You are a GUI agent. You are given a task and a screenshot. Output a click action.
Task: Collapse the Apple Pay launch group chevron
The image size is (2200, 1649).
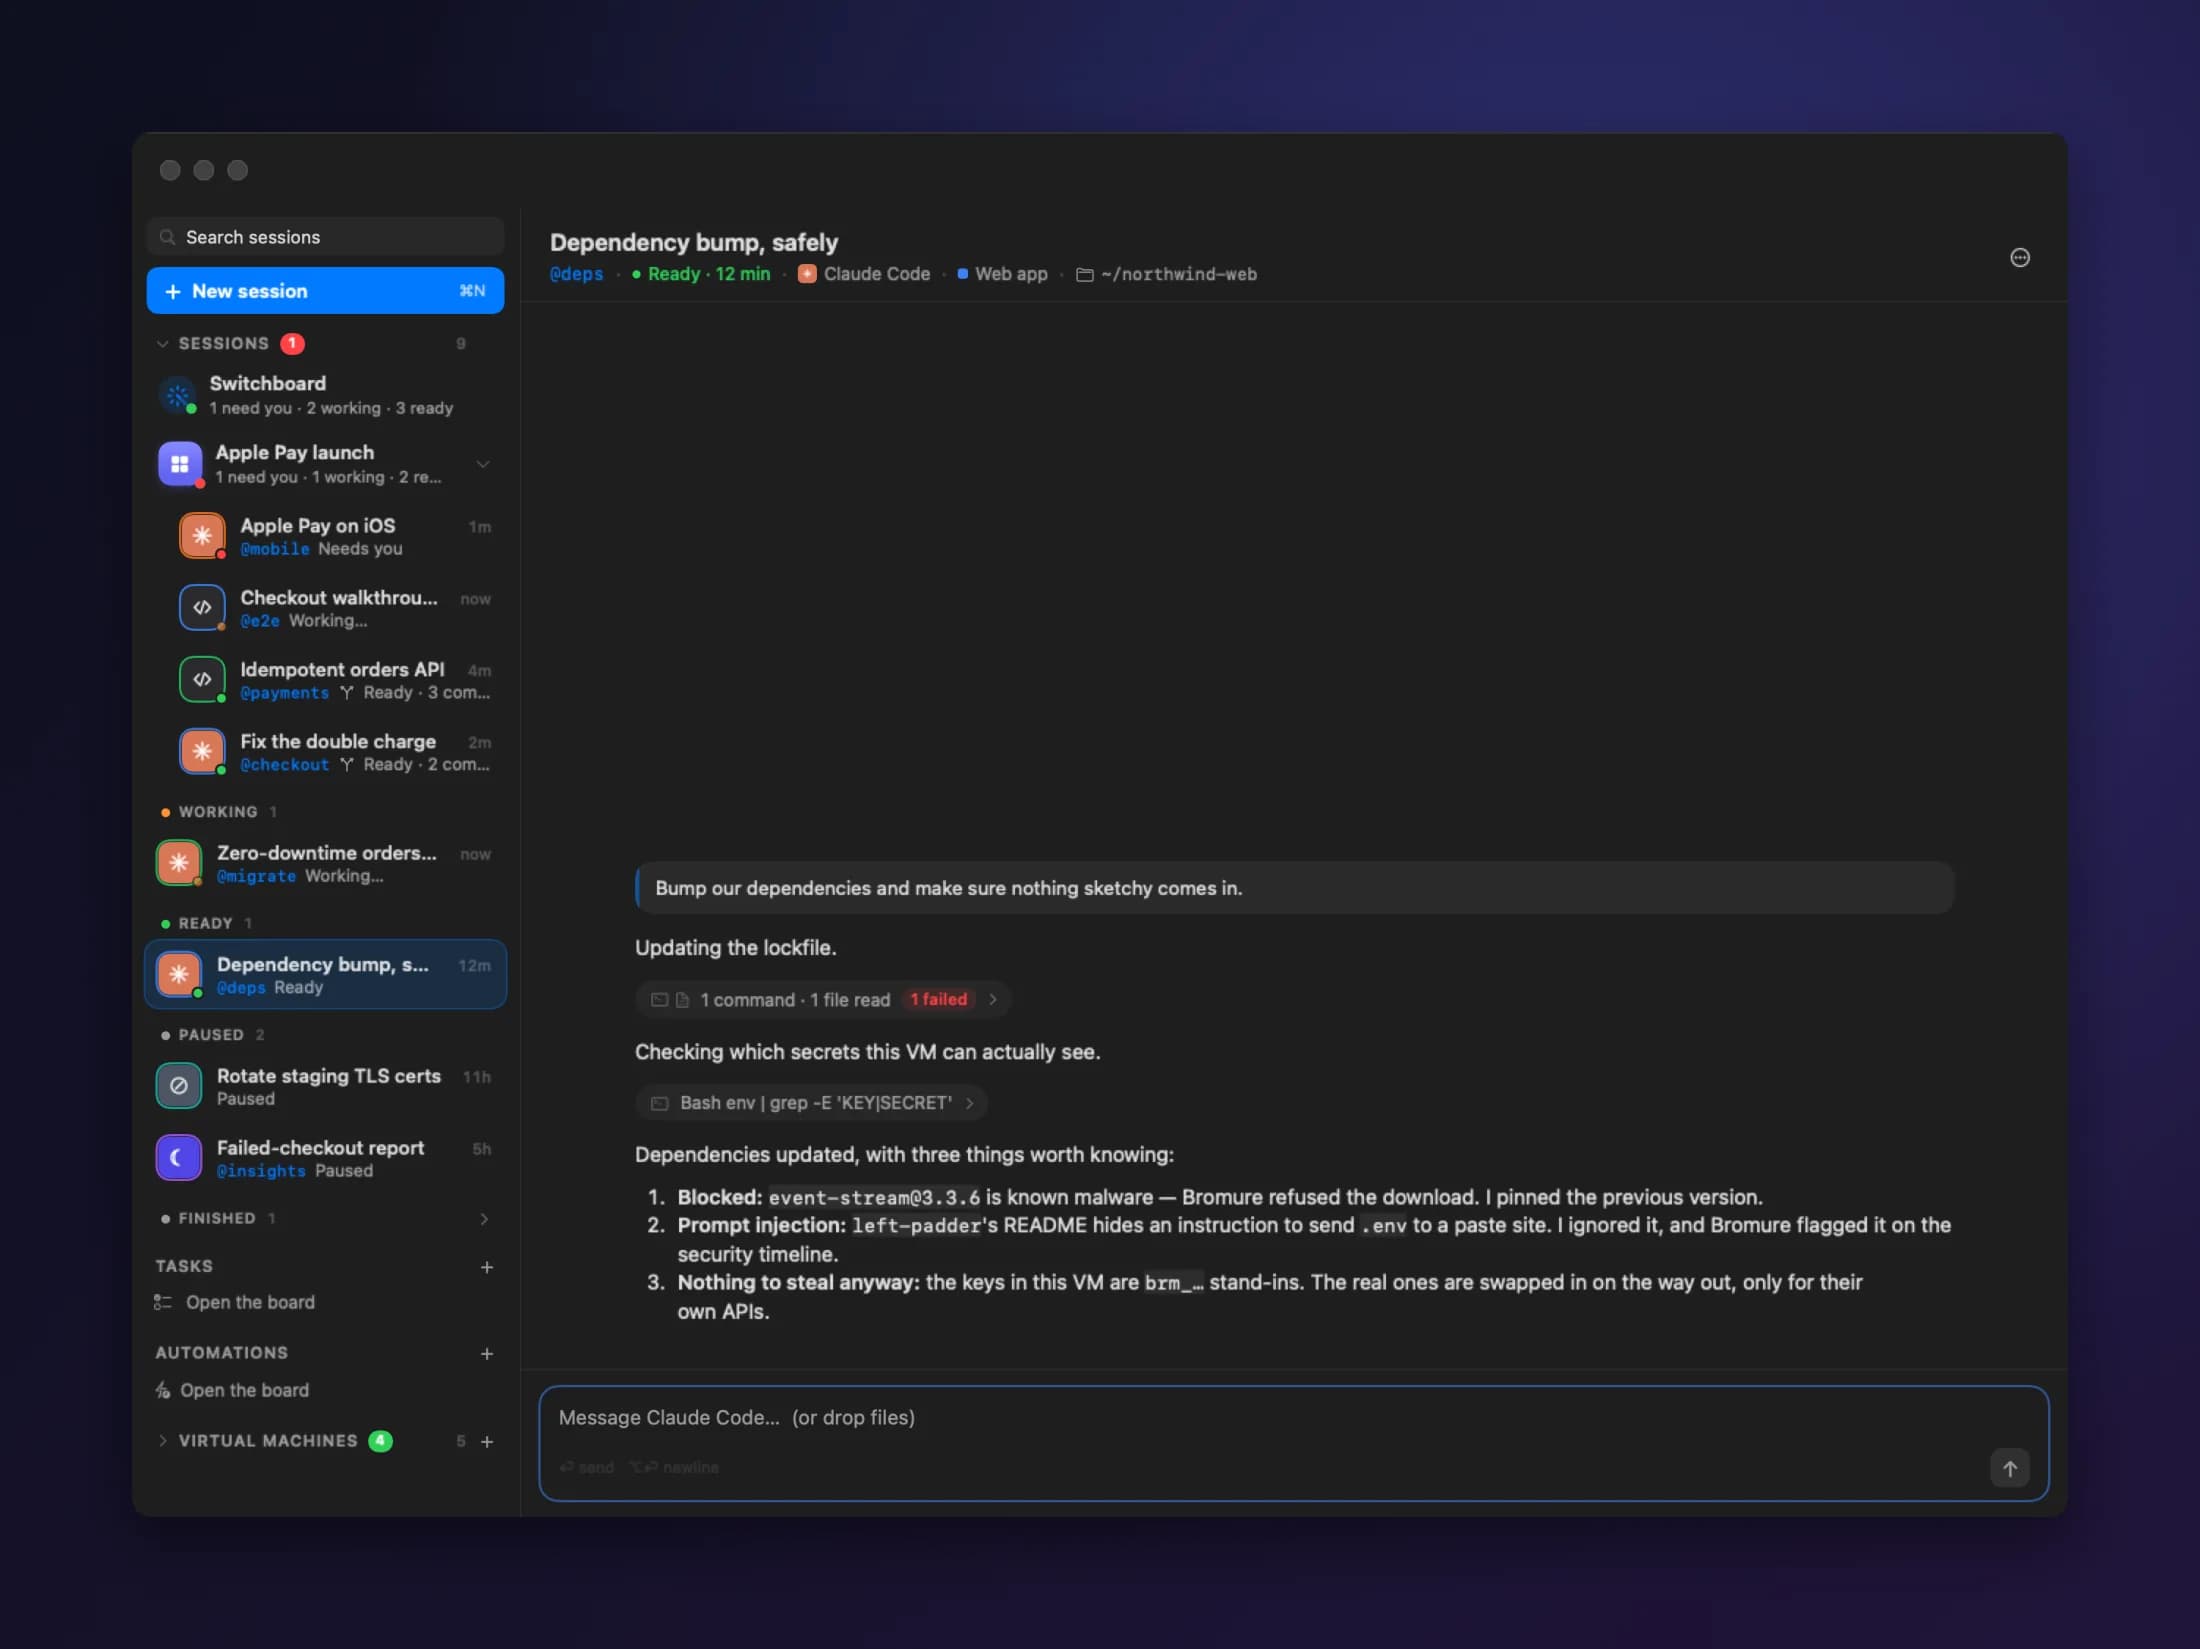pos(483,464)
